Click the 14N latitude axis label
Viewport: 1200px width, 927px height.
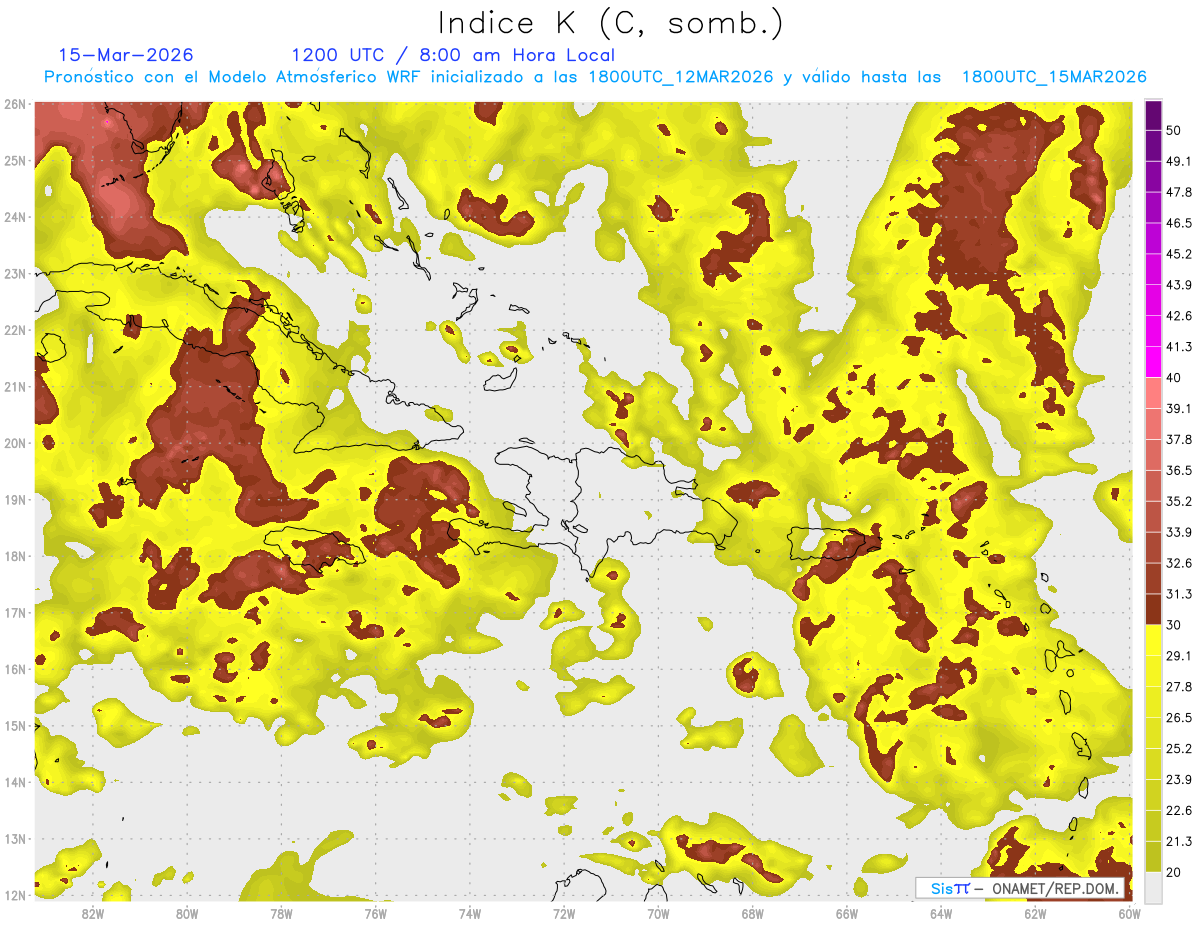pyautogui.click(x=15, y=782)
